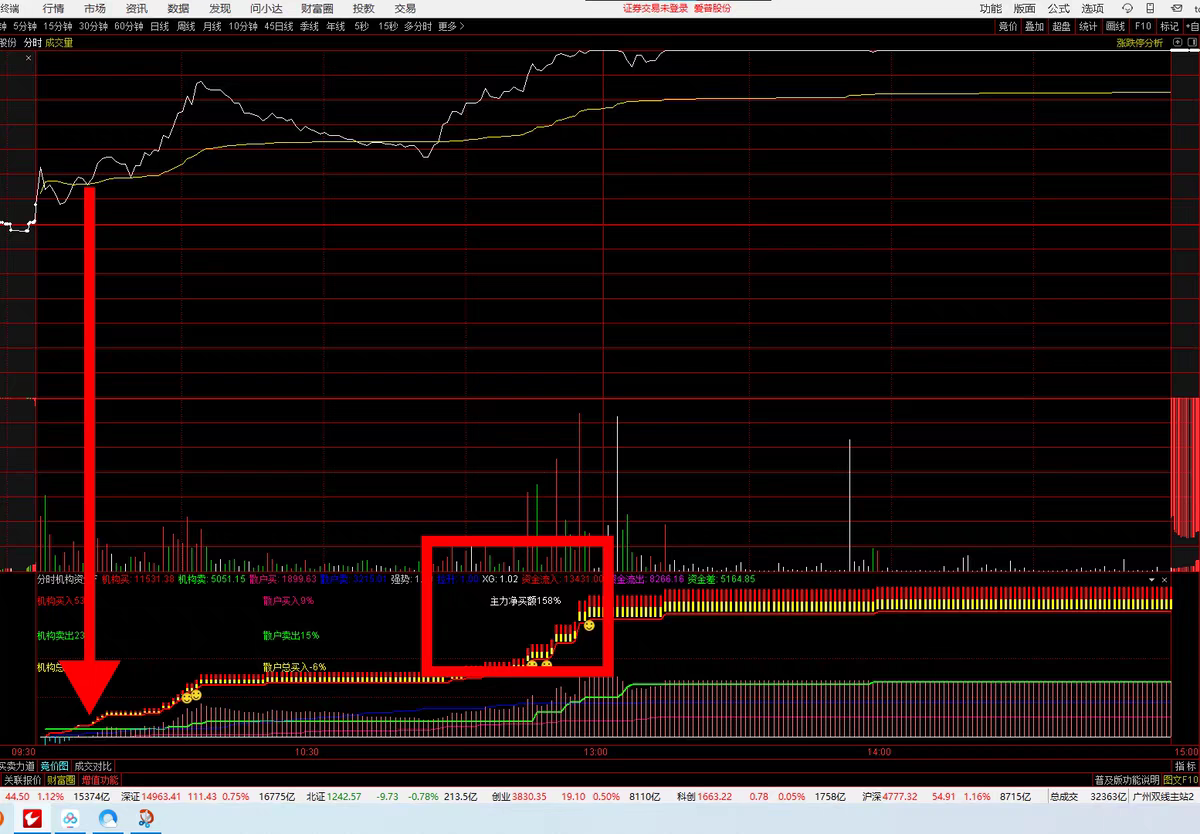1200x834 pixels.
Task: Click the 标记 toolbar button
Action: (x=1169, y=26)
